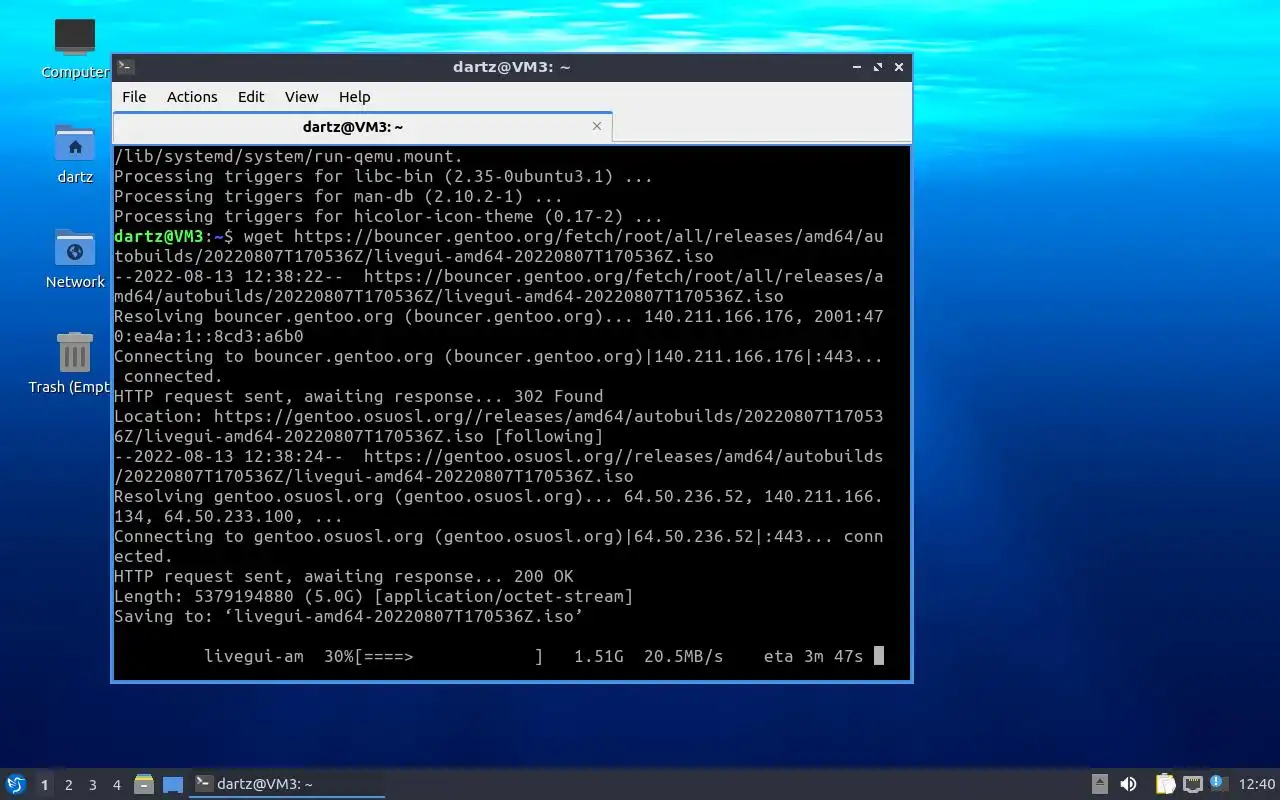Click 'Processing triggers for man-db' line

339,197
